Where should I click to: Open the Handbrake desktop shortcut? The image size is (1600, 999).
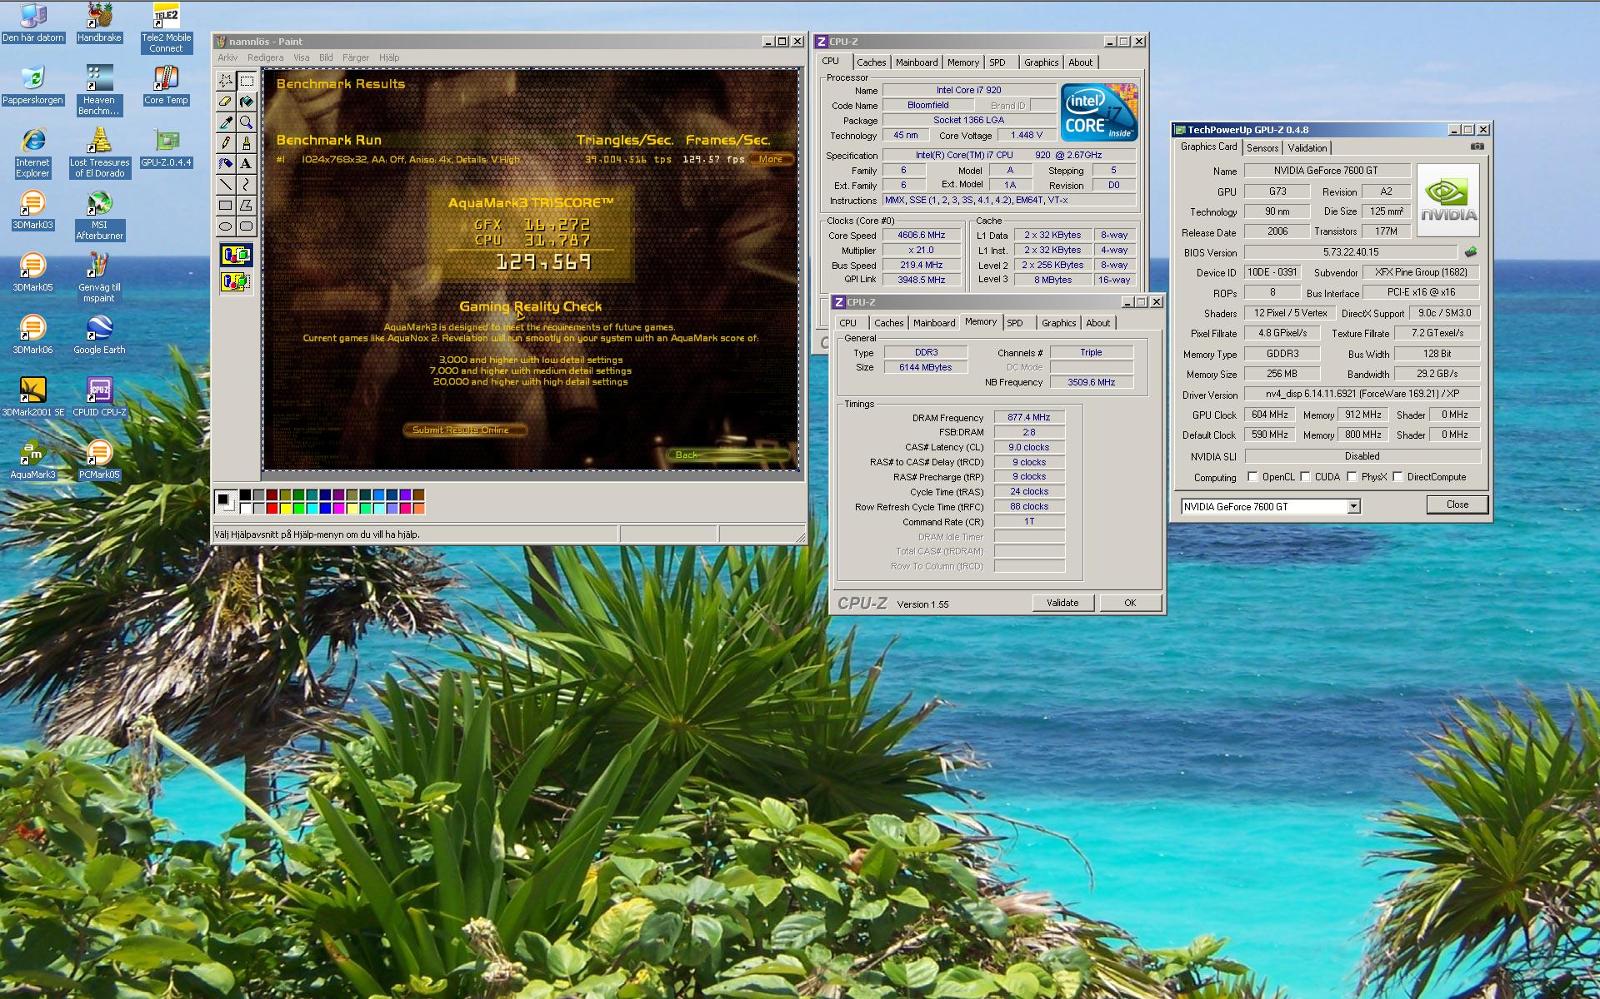pos(99,23)
